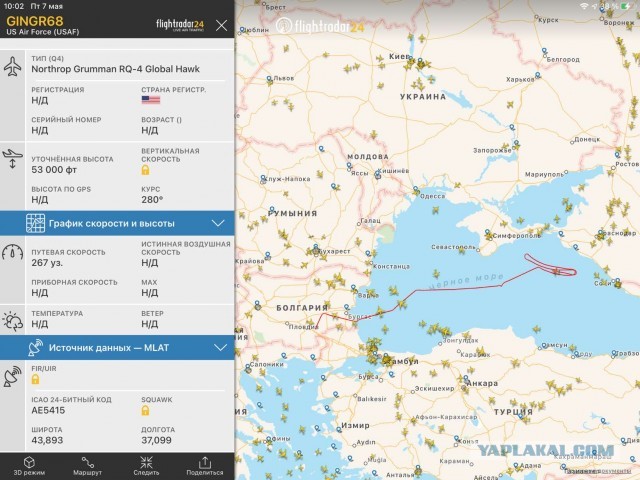The height and width of the screenshot is (480, 640).
Task: Tap the Следить follow icon
Action: tap(146, 462)
